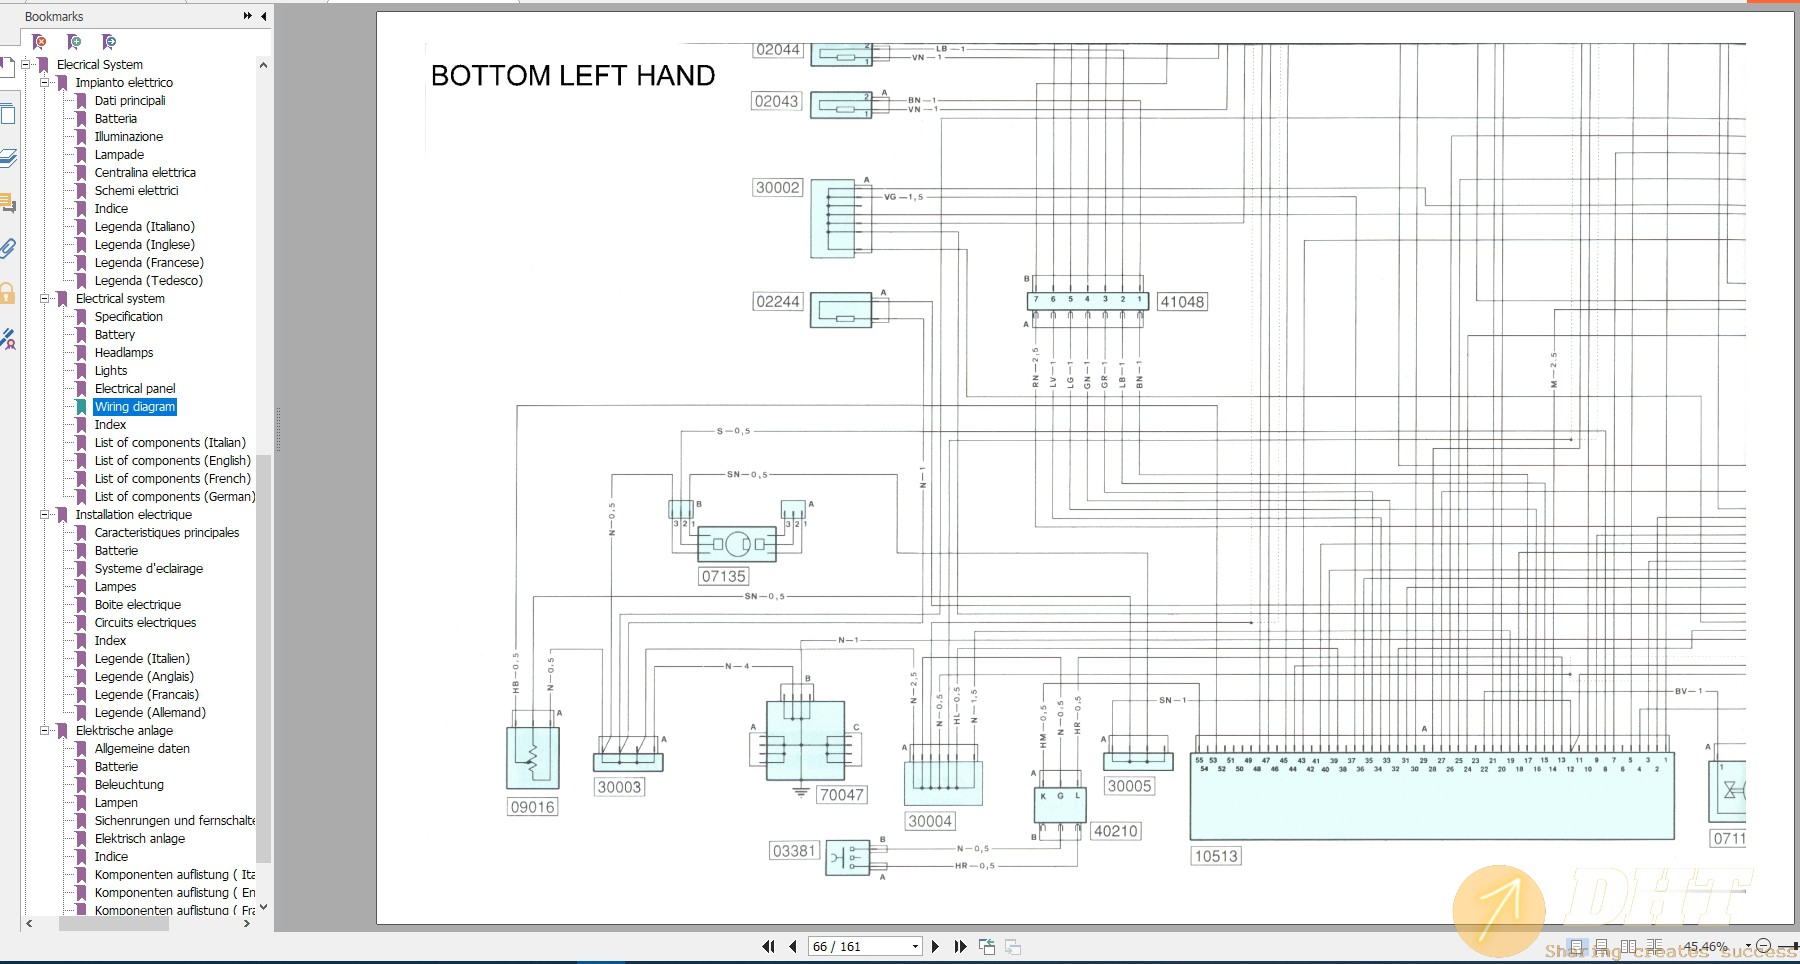Collapse the Elecrical System root bookmark

click(26, 64)
